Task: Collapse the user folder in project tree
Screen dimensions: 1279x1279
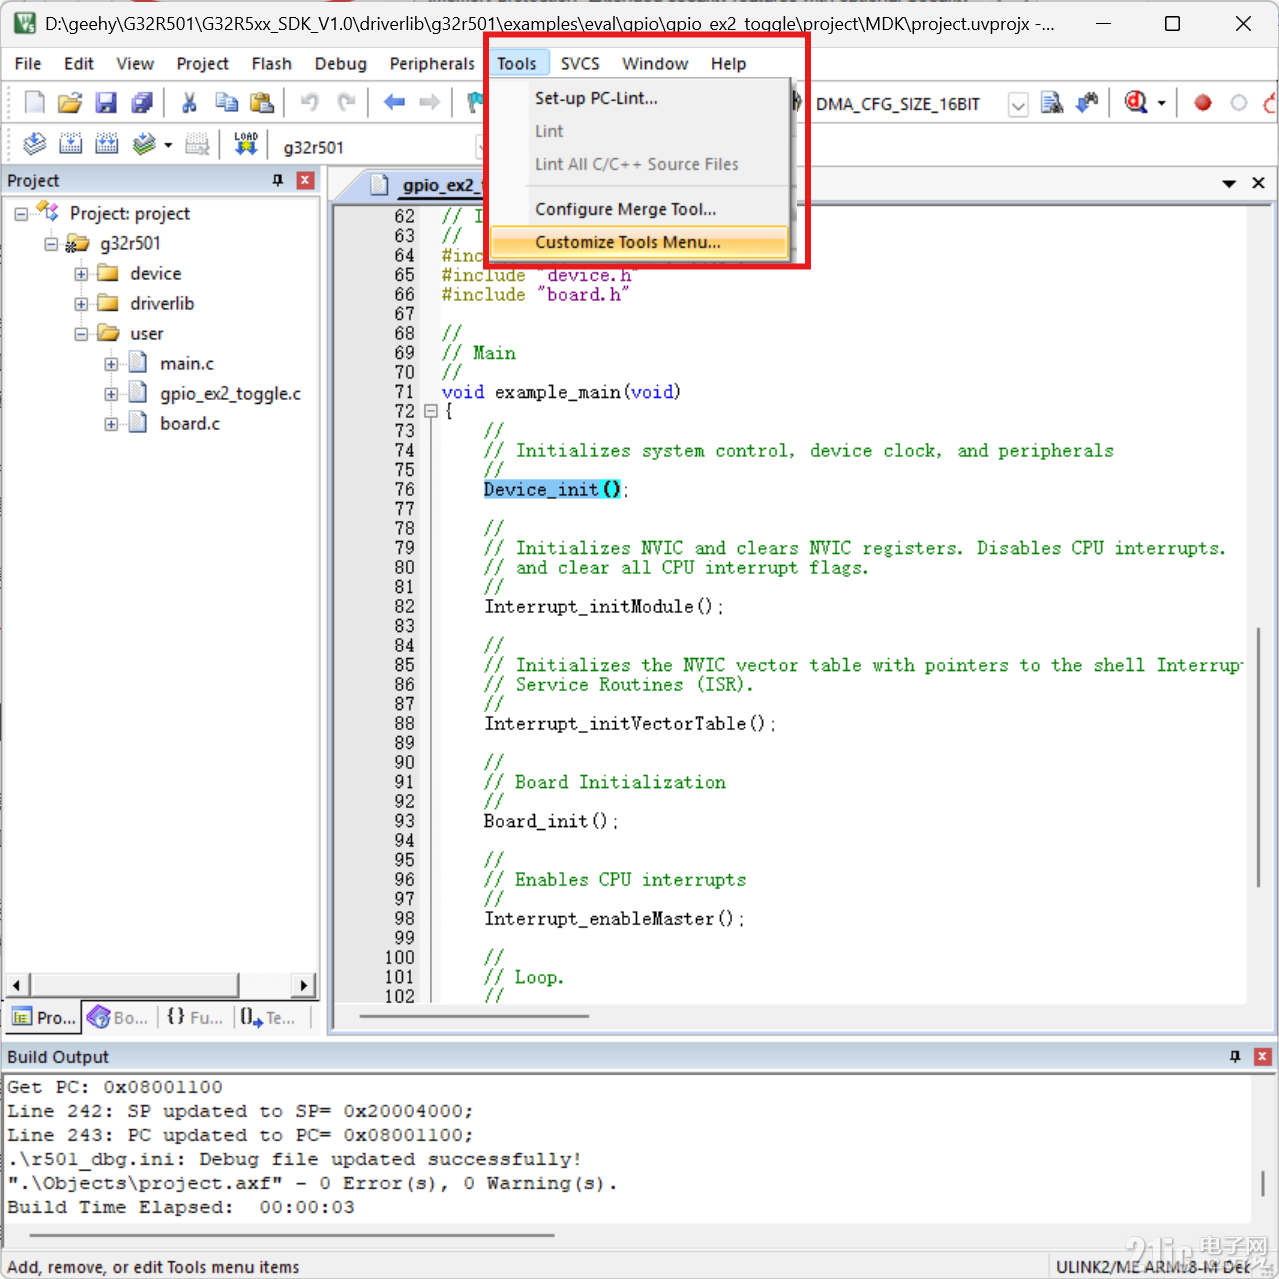Action: (x=82, y=333)
